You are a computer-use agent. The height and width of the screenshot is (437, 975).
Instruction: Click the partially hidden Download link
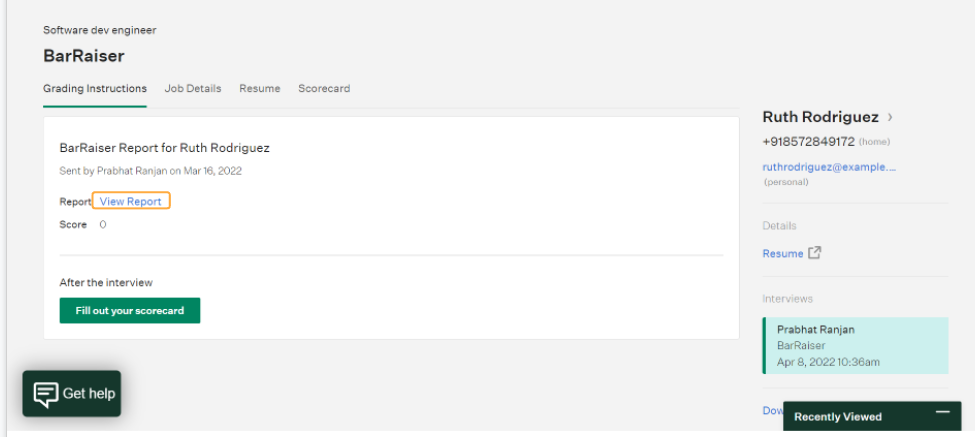(772, 410)
